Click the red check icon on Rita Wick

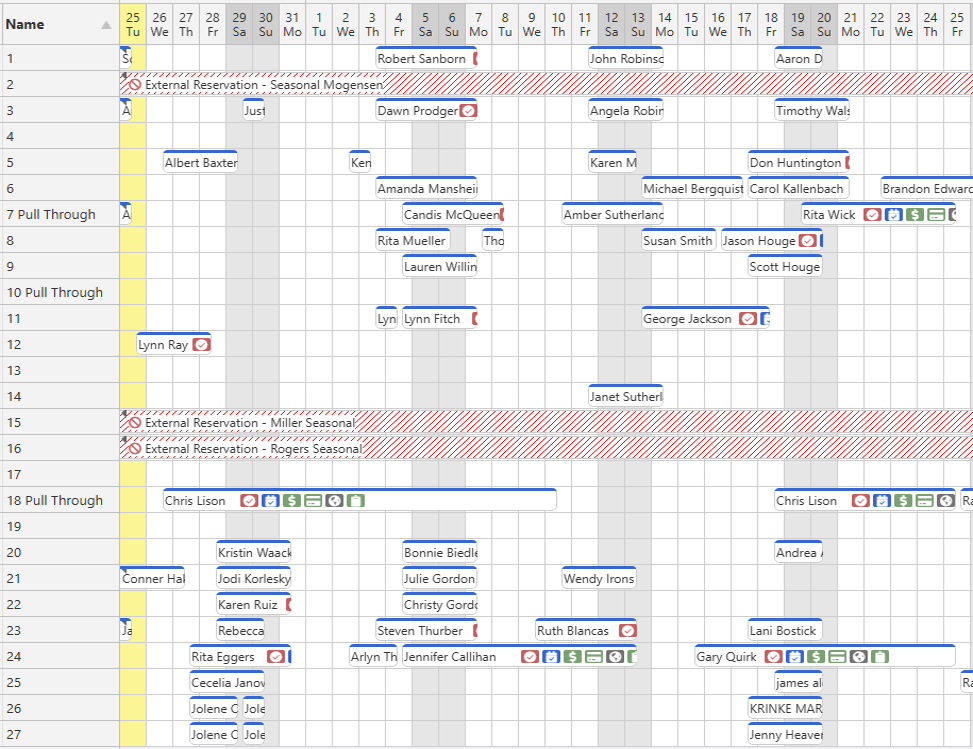click(872, 215)
